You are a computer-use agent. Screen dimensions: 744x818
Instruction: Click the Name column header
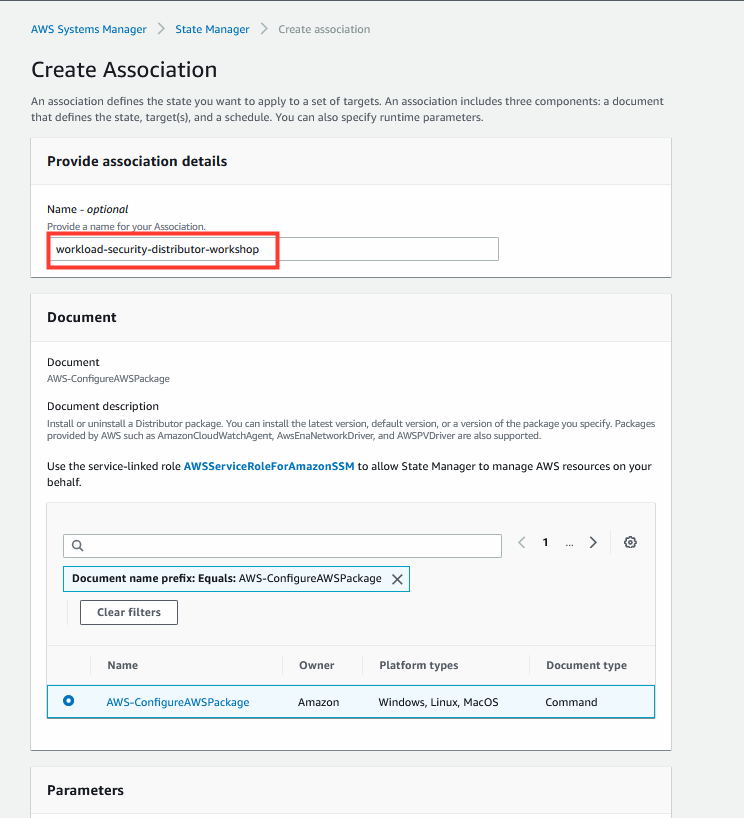click(123, 665)
